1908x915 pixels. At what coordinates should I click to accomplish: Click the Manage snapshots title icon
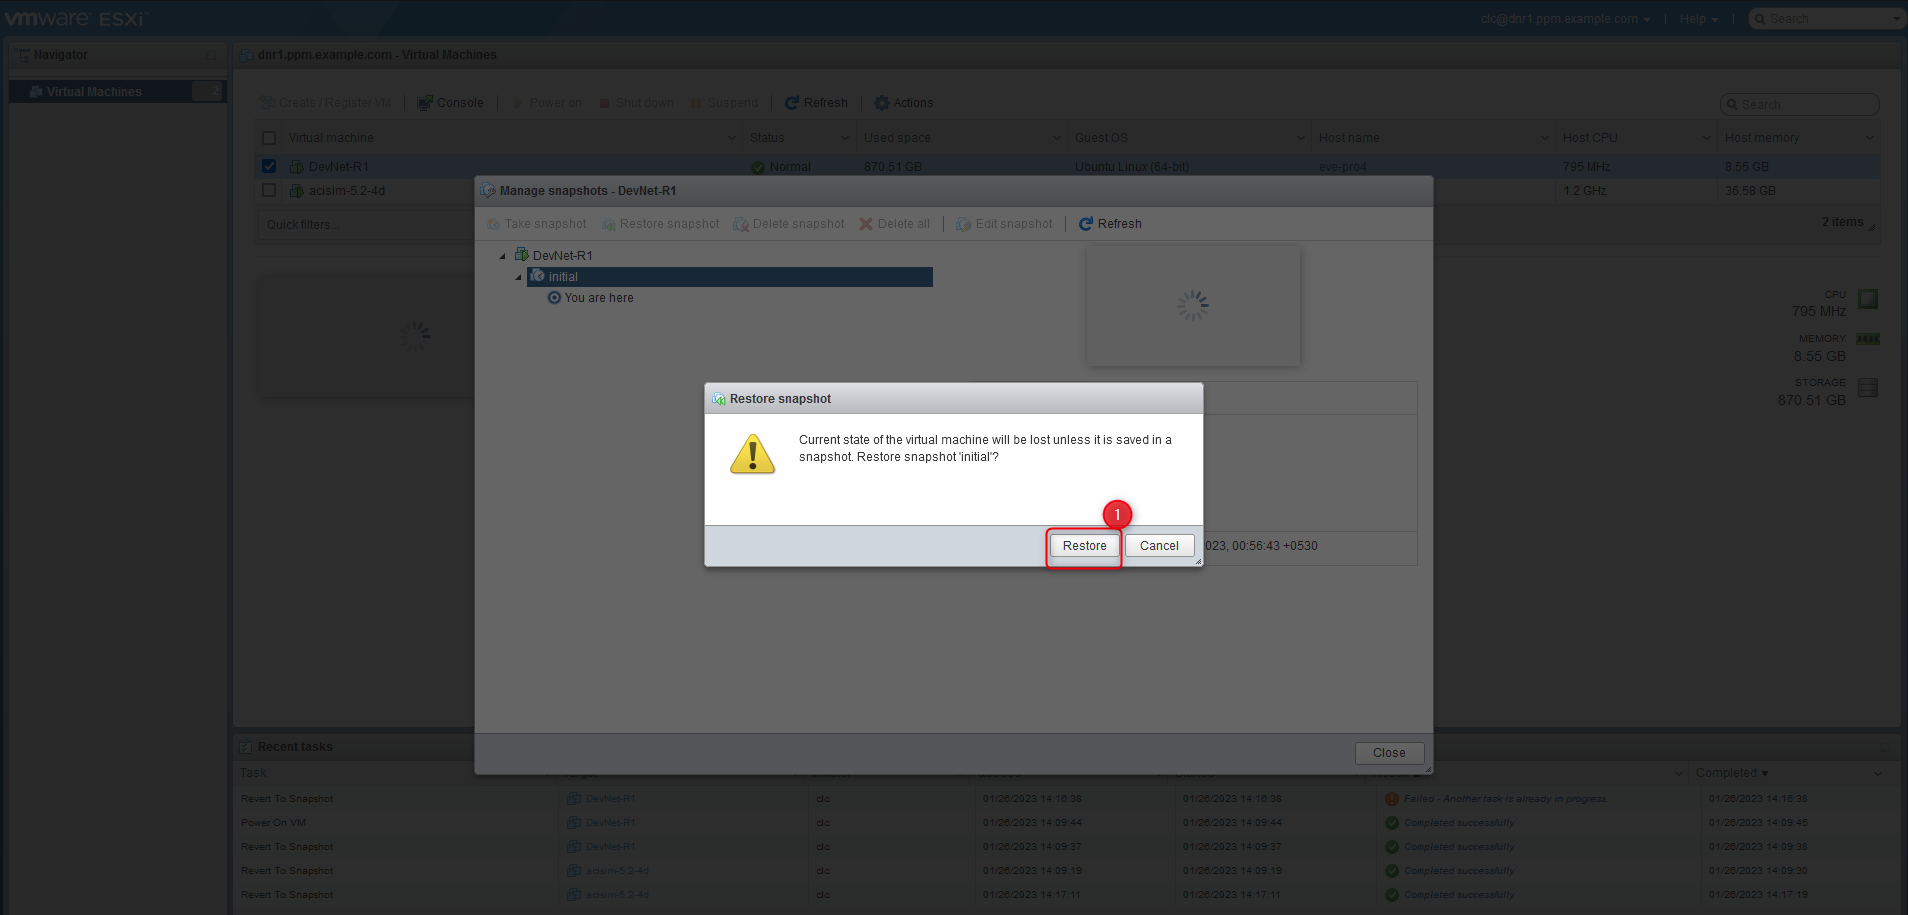coord(488,190)
